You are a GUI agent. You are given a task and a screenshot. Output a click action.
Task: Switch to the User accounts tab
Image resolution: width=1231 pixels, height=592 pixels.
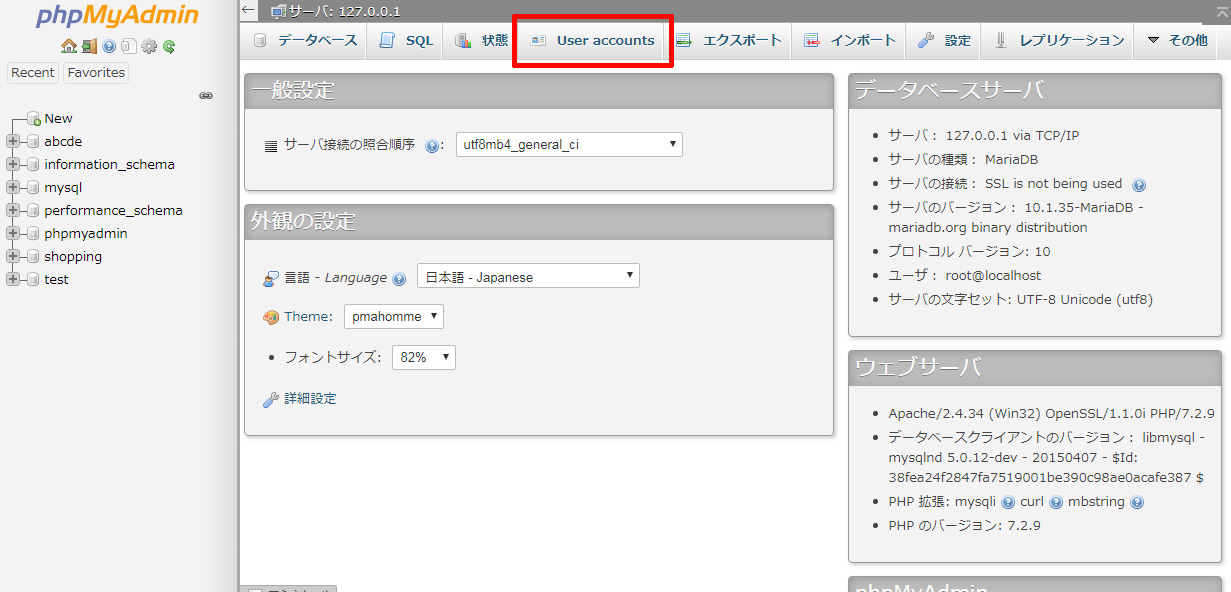click(x=592, y=41)
